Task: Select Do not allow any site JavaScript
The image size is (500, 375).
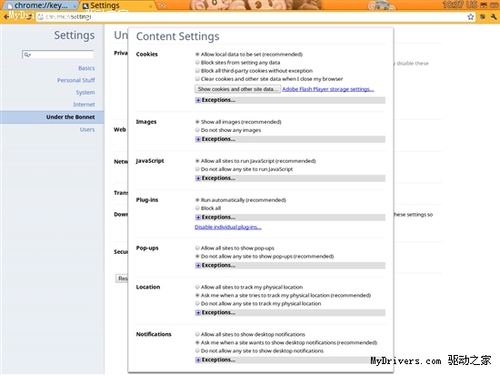Action: click(197, 169)
